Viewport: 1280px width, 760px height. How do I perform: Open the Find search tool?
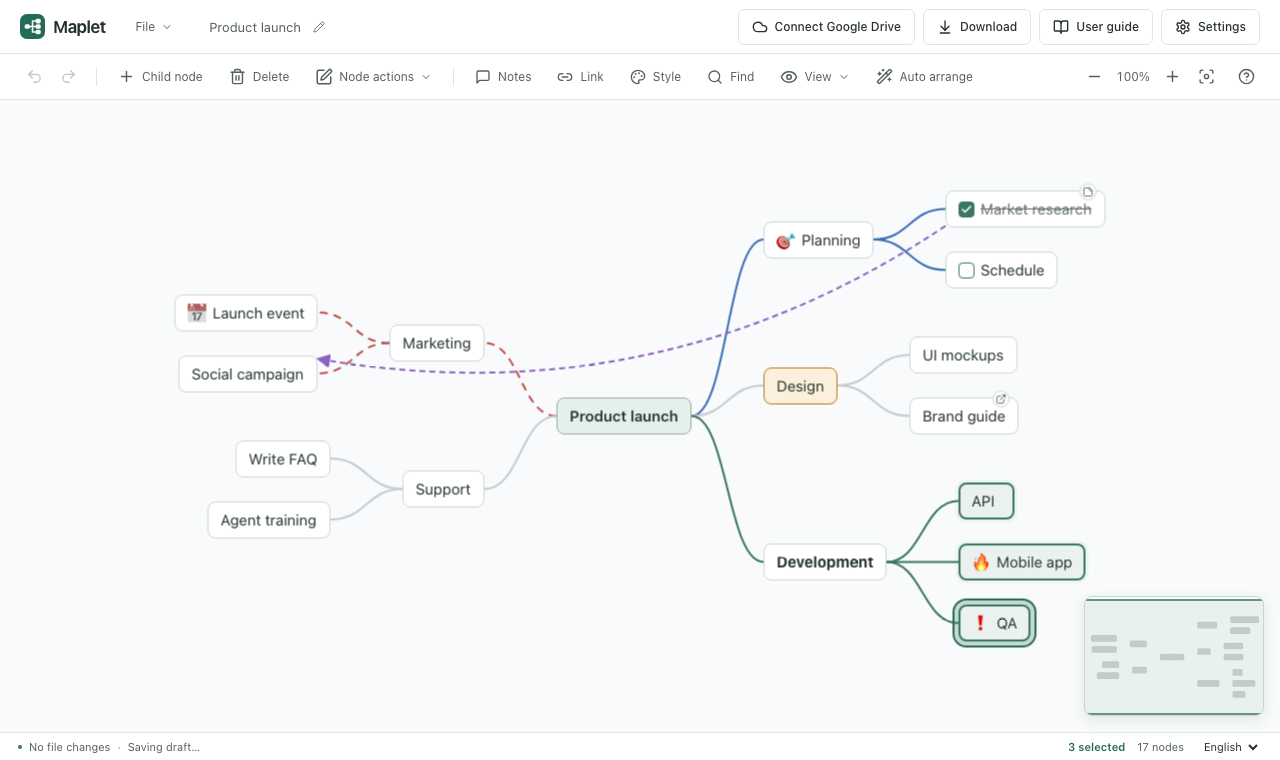[x=730, y=77]
